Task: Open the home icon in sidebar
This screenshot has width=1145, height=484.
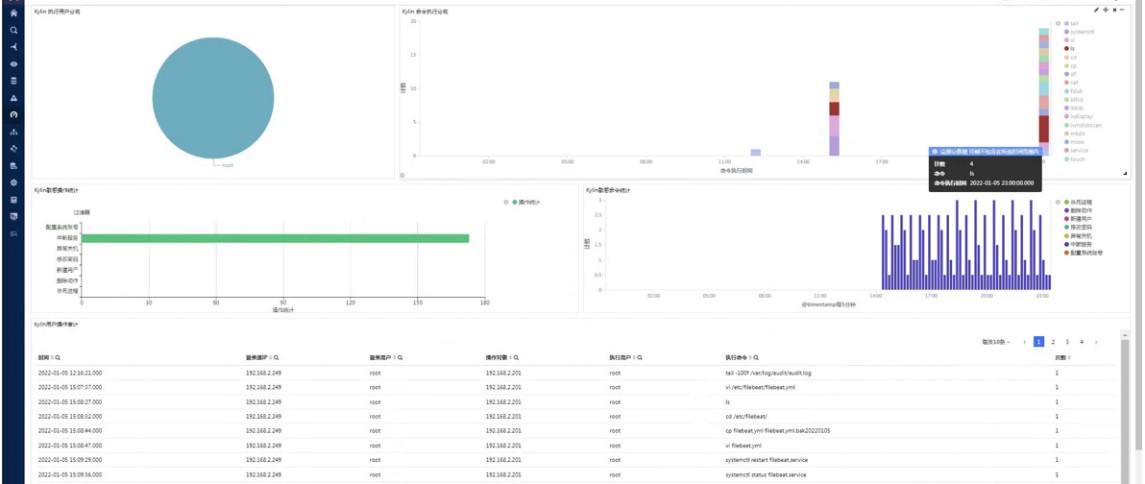Action: pos(13,13)
